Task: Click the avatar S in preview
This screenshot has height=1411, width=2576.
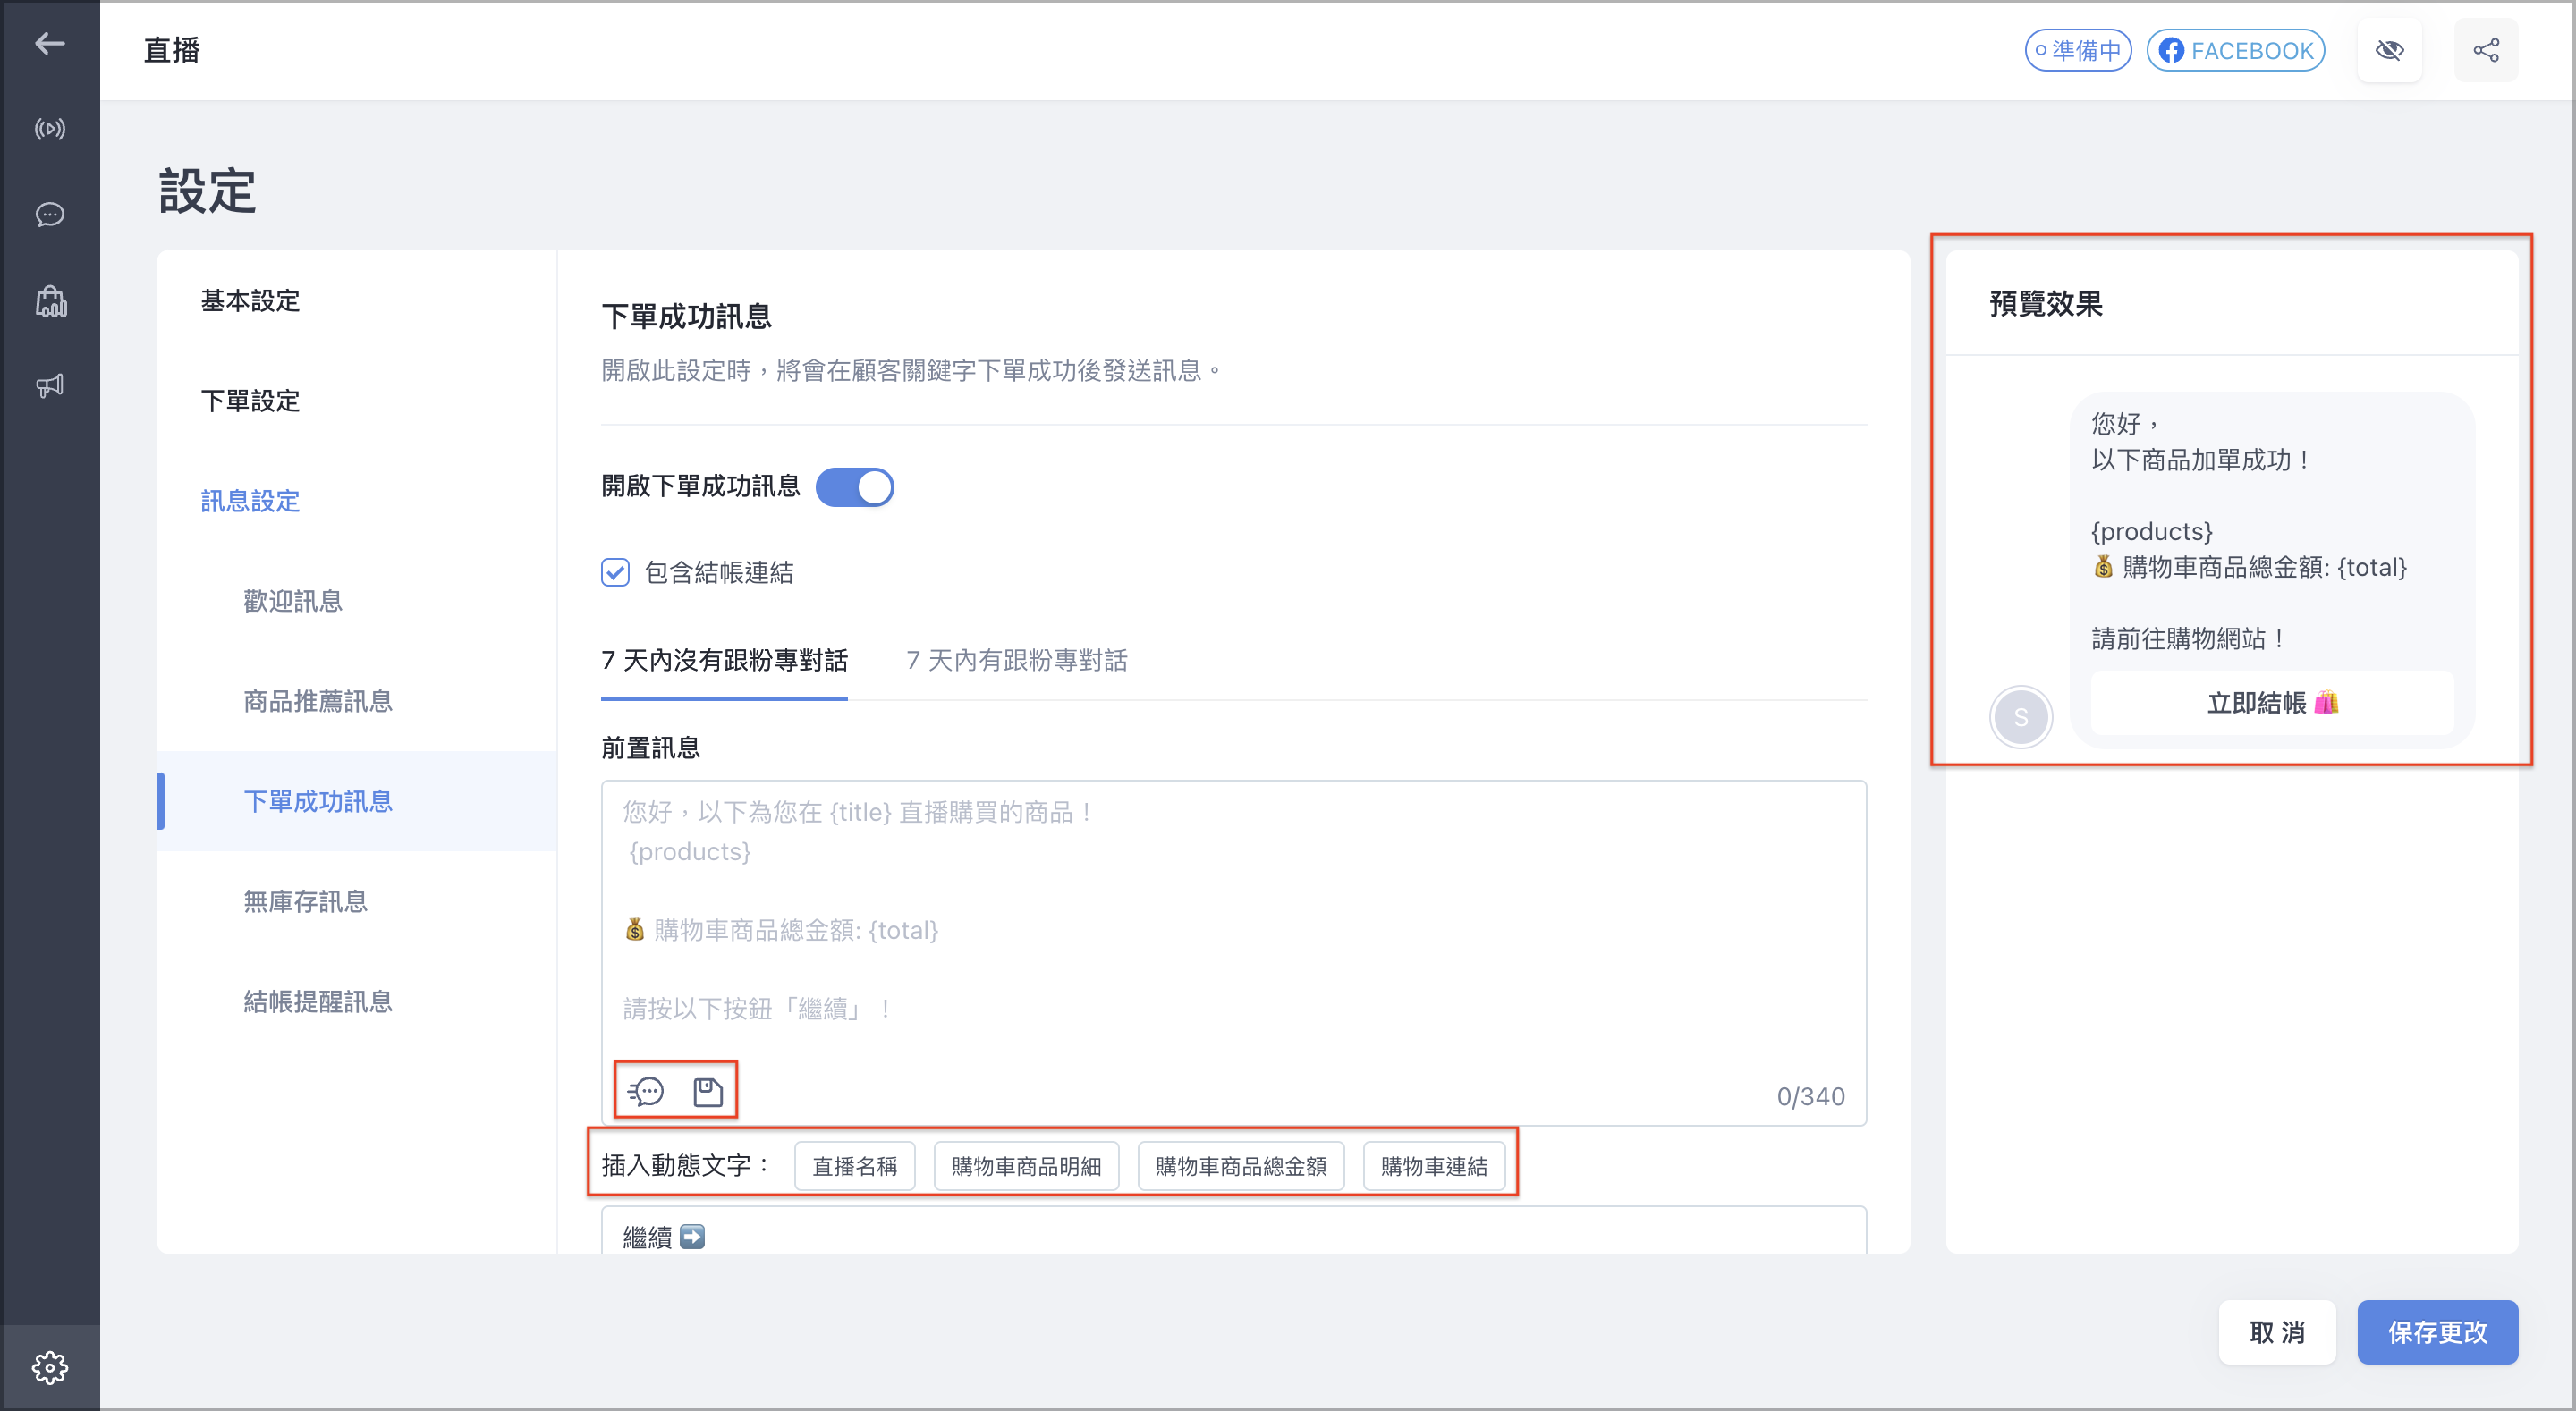Action: (2020, 717)
